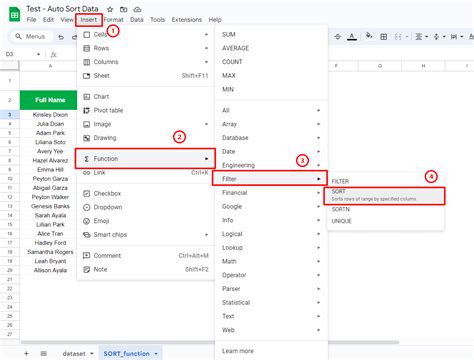Expand the text wrapping dropdown arrow
This screenshot has width=474, height=360.
[x=462, y=37]
